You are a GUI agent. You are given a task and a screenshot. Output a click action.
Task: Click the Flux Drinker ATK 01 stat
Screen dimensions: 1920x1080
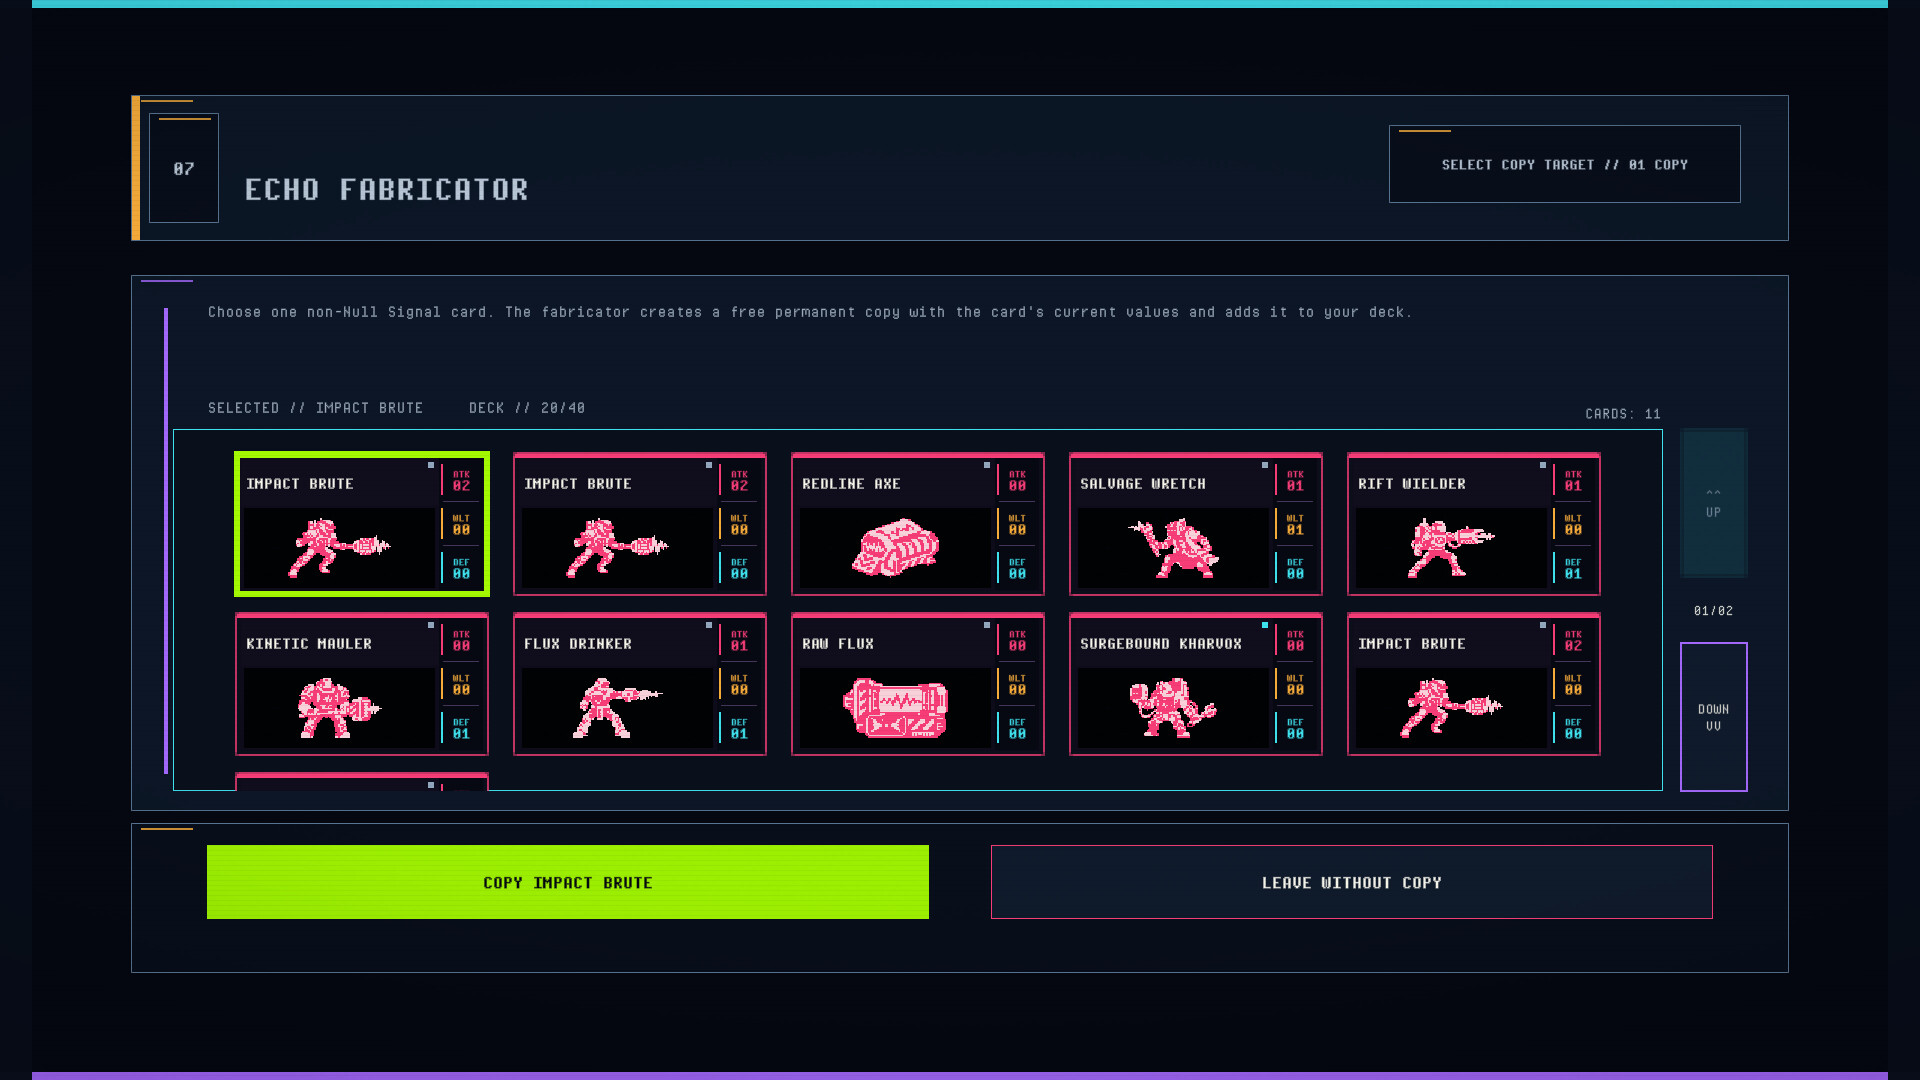coord(739,641)
